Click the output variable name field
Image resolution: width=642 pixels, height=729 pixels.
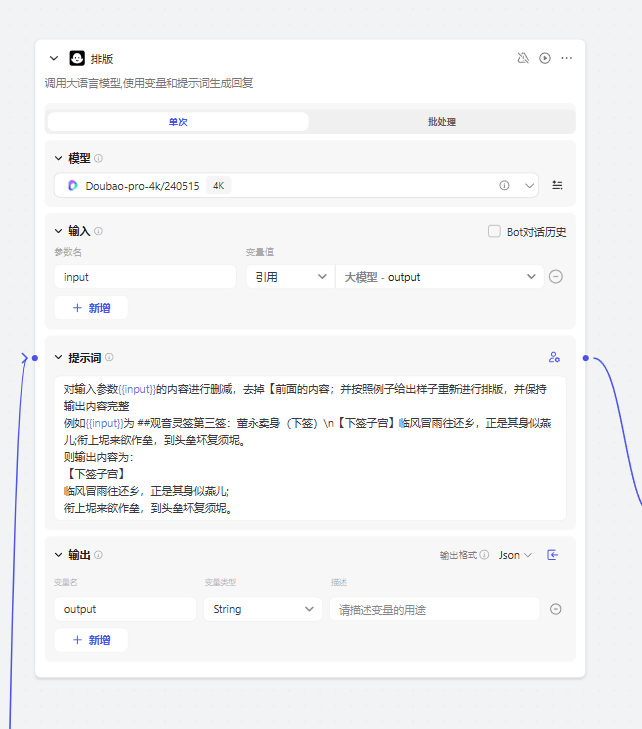click(125, 609)
